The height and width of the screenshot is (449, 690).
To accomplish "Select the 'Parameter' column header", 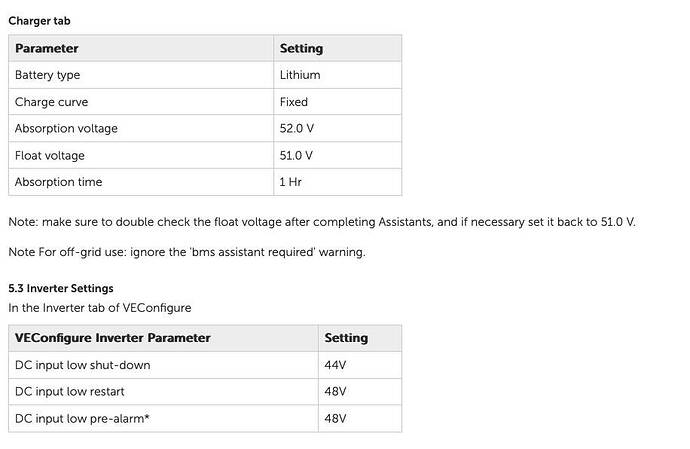I will pos(47,48).
